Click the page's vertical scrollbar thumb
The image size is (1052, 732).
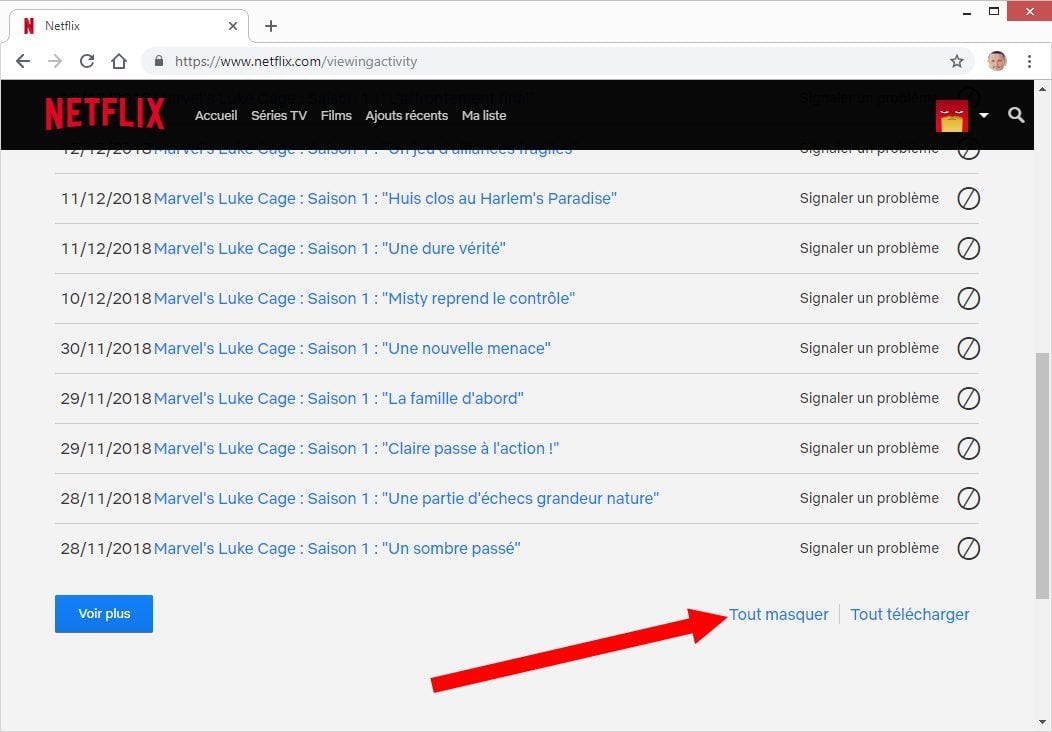pyautogui.click(x=1042, y=475)
